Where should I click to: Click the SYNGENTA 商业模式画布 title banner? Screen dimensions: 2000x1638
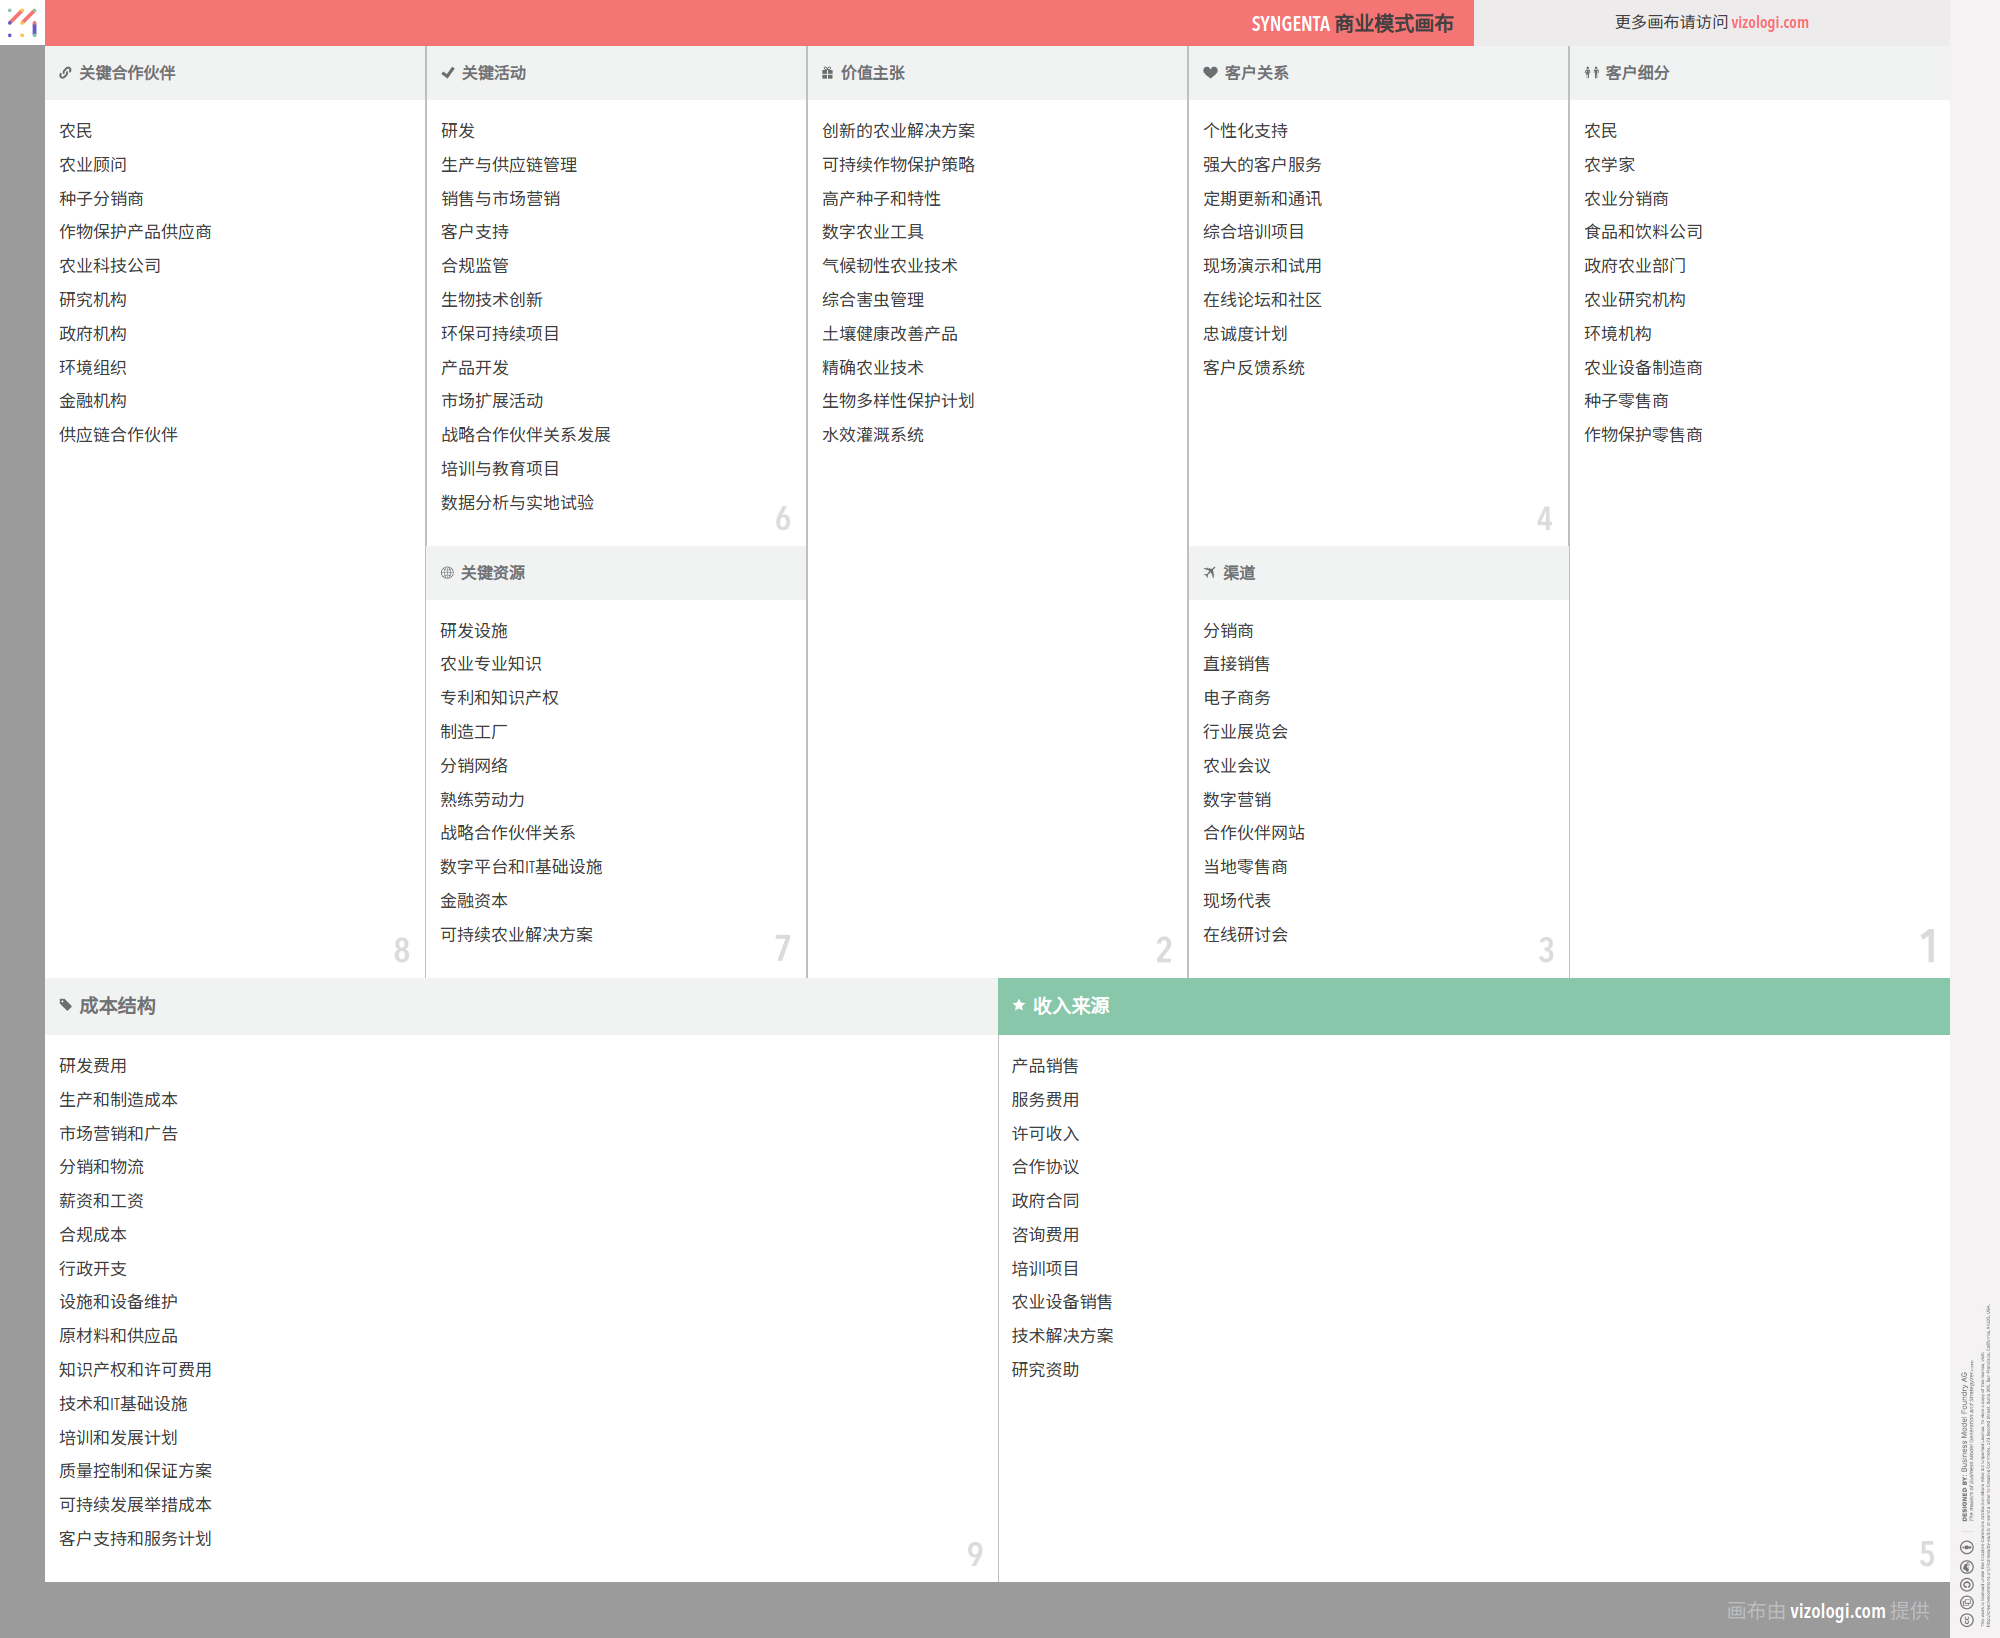(x=1351, y=23)
